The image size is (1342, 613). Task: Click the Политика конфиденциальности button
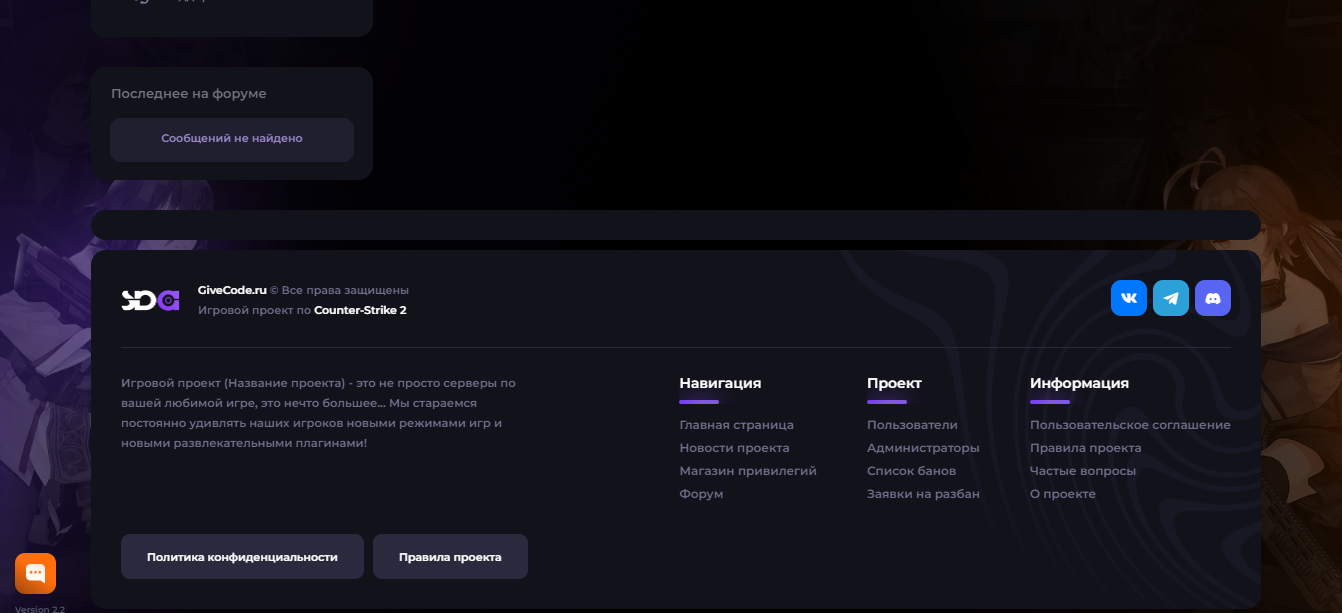(242, 557)
